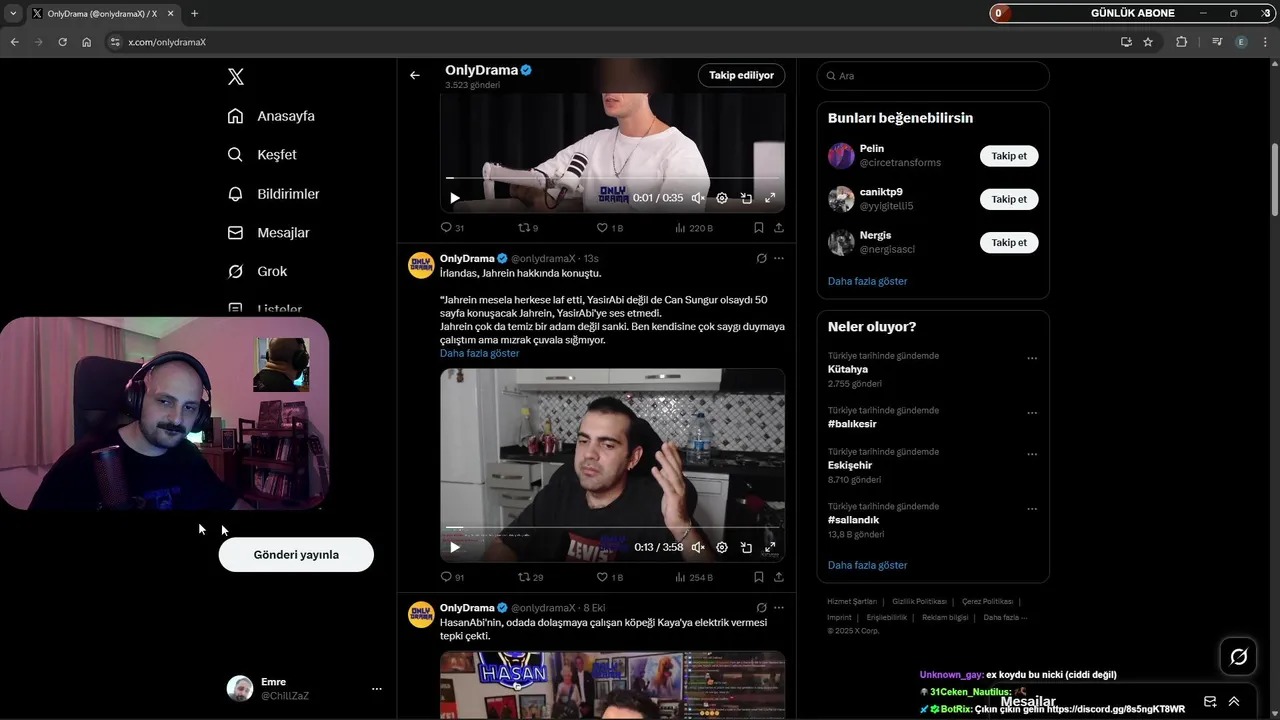
Task: Open Anasayfa home in the sidebar
Action: (x=271, y=116)
